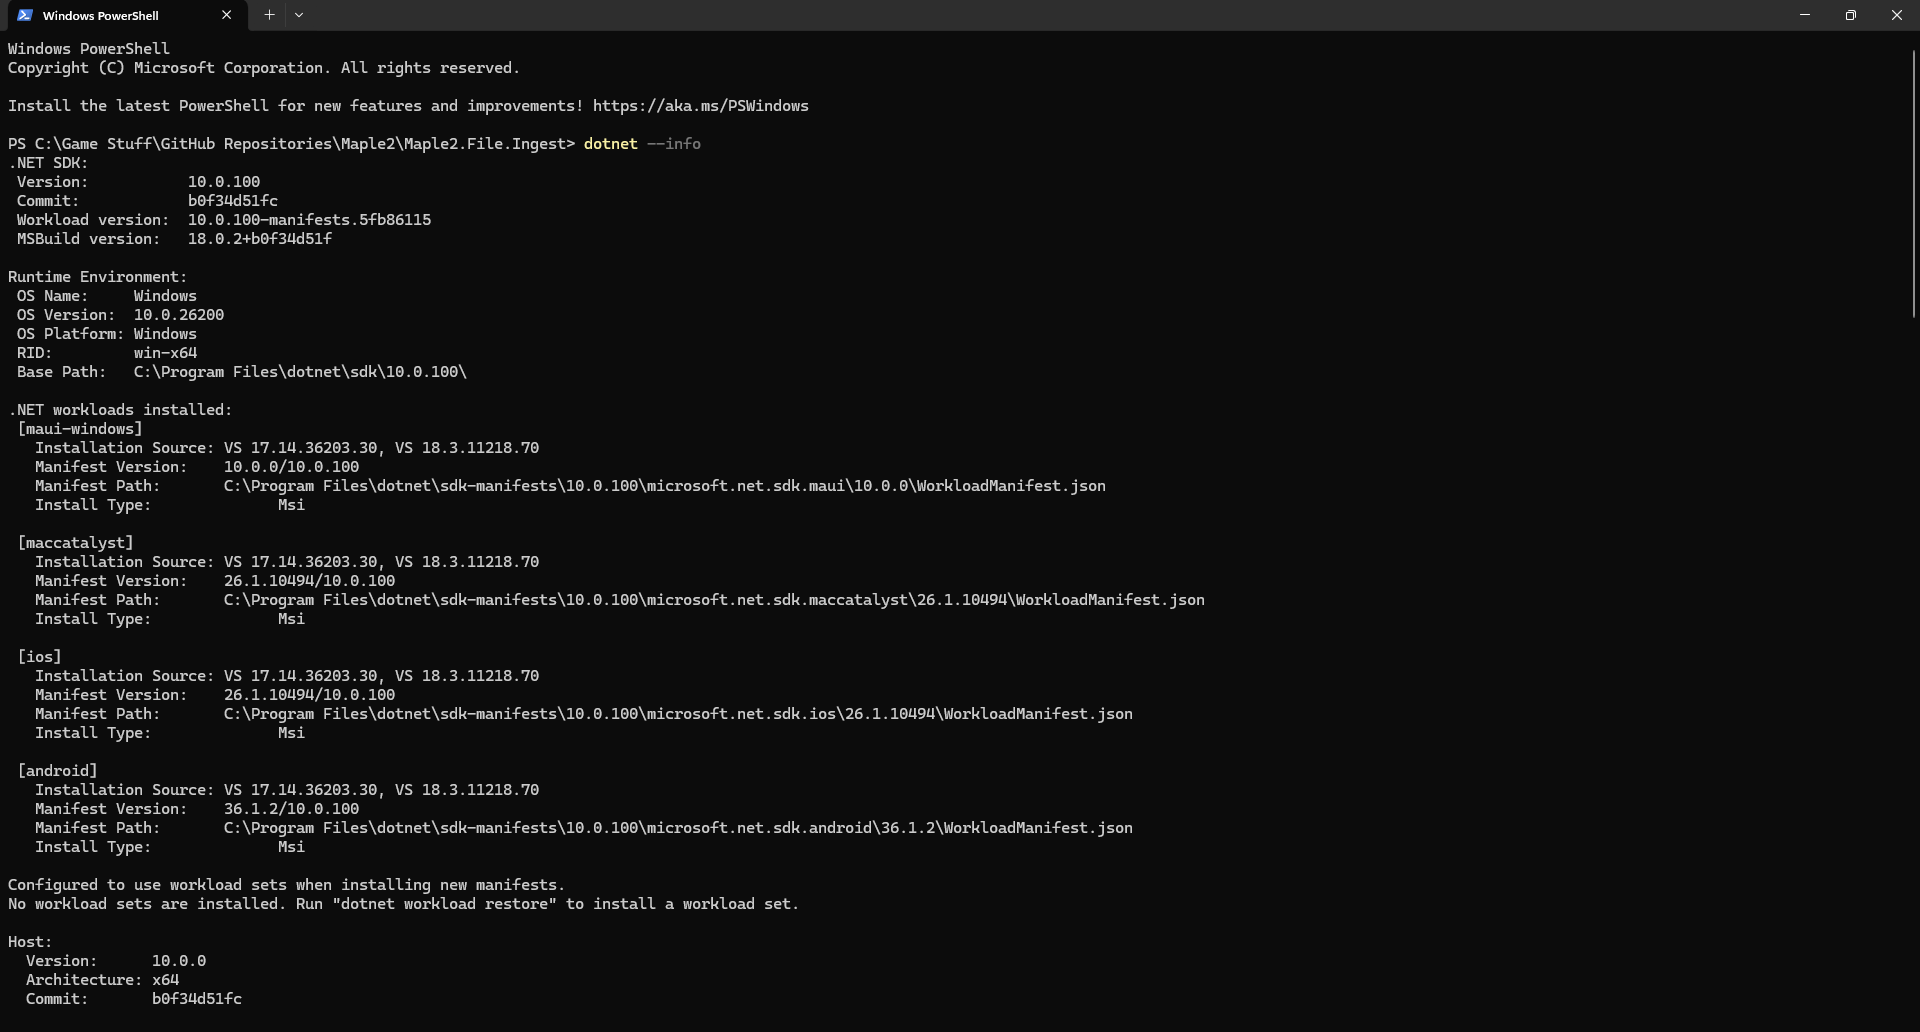1920x1032 pixels.
Task: Click the [maccatalyst] workload name
Action: tap(75, 543)
